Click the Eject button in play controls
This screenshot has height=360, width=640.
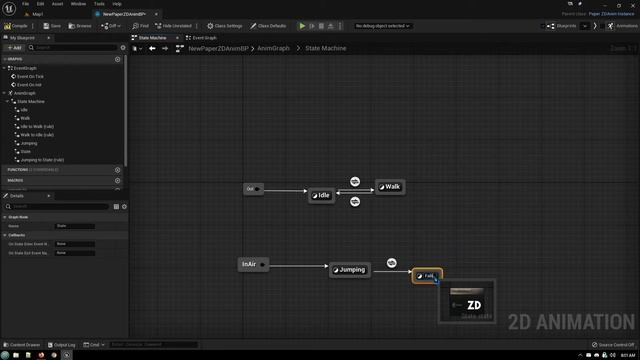[x=331, y=26]
